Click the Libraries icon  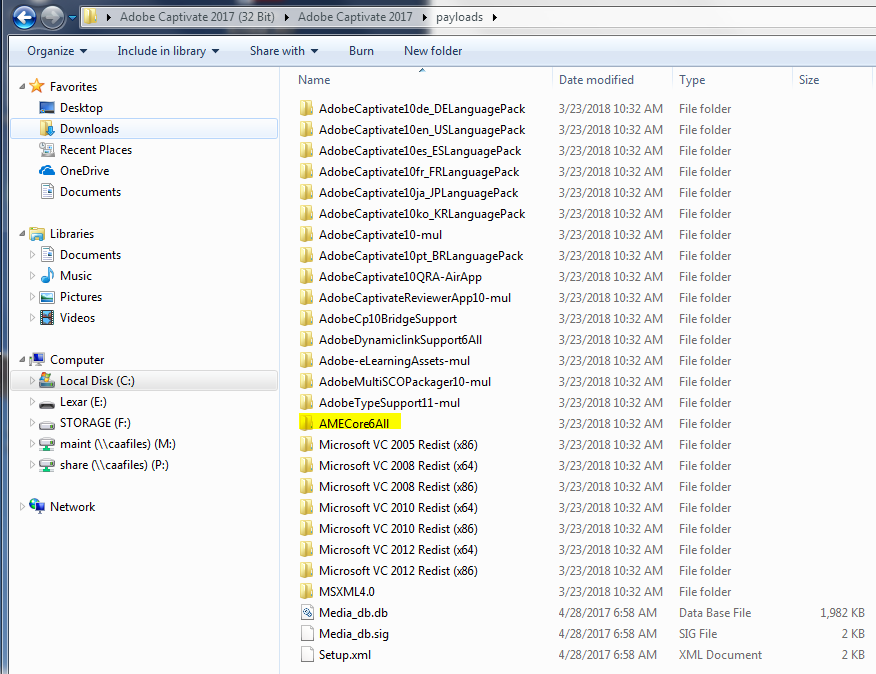37,234
